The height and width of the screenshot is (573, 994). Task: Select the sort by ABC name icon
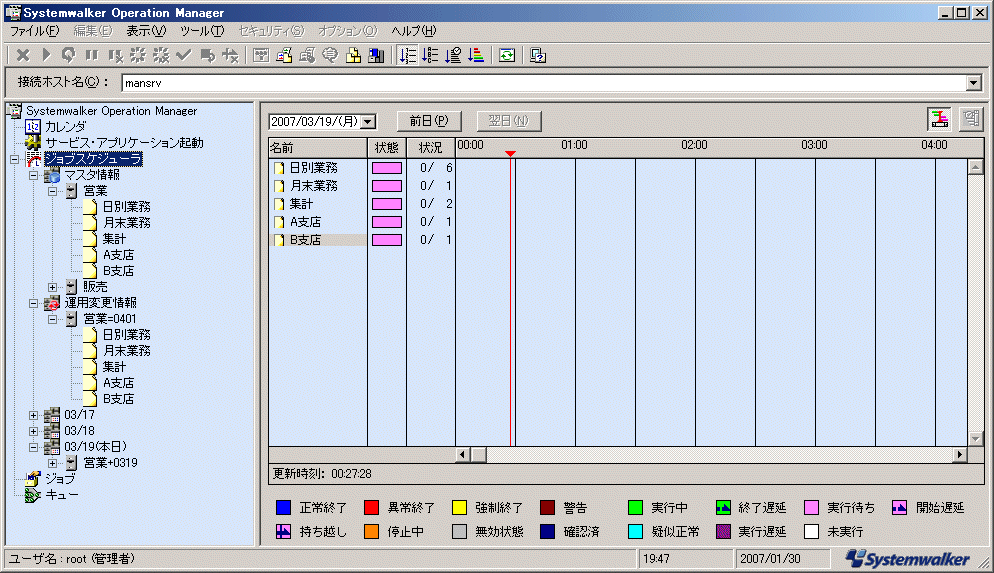point(430,56)
